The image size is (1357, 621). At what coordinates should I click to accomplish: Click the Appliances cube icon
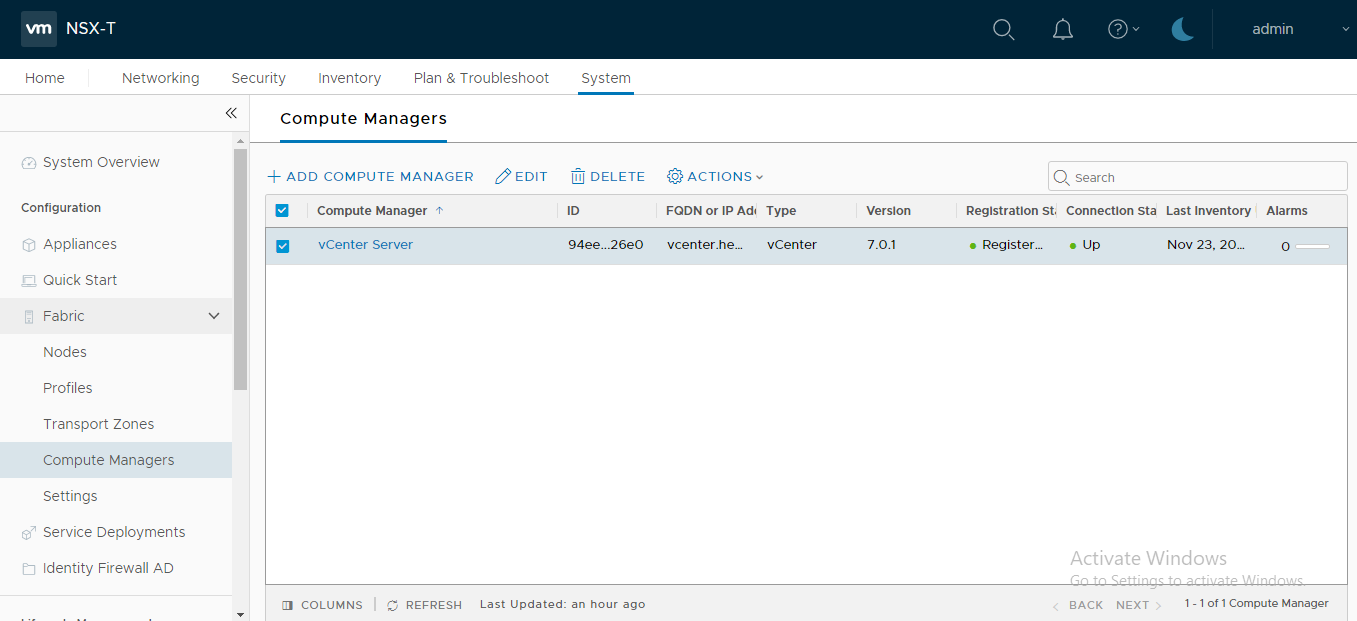[29, 245]
